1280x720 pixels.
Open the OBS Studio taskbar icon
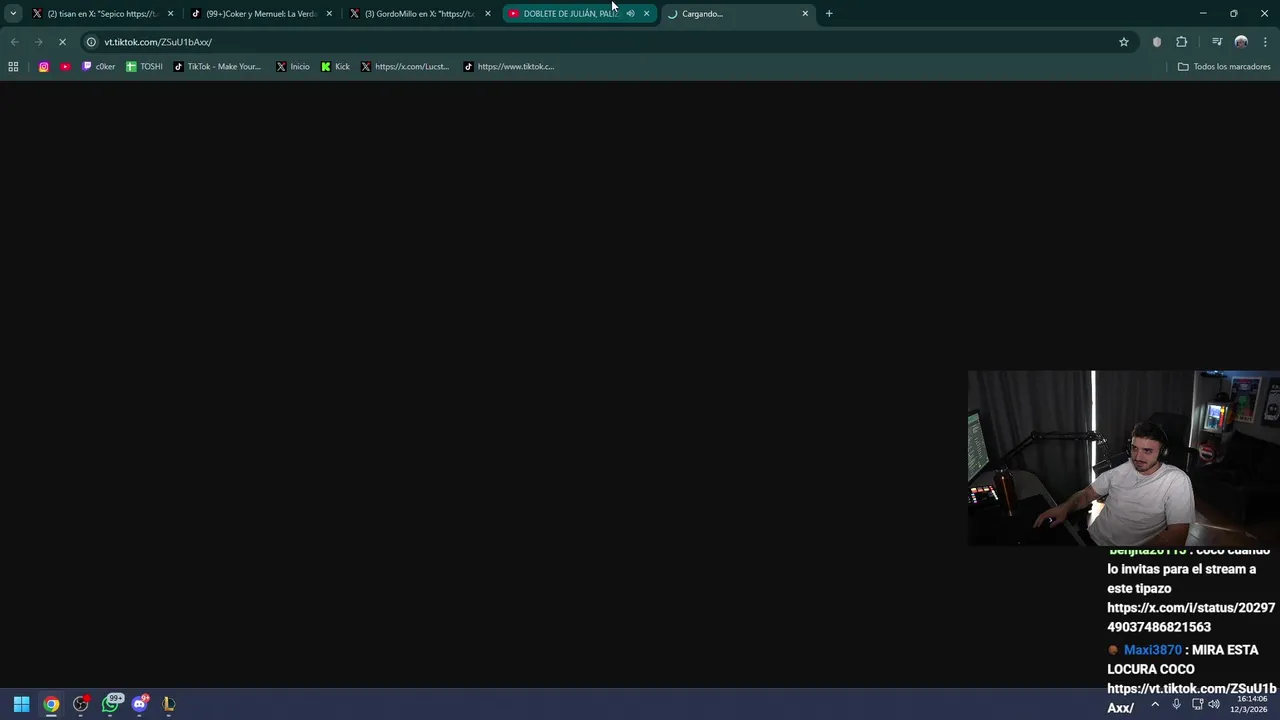pos(81,704)
